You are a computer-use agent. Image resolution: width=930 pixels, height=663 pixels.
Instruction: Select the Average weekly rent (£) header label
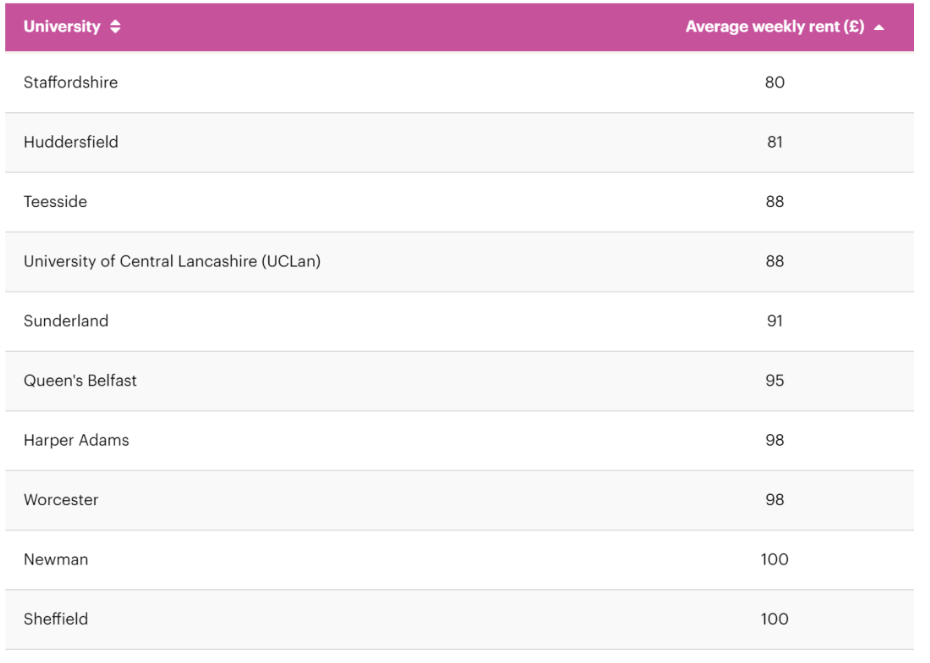point(774,27)
